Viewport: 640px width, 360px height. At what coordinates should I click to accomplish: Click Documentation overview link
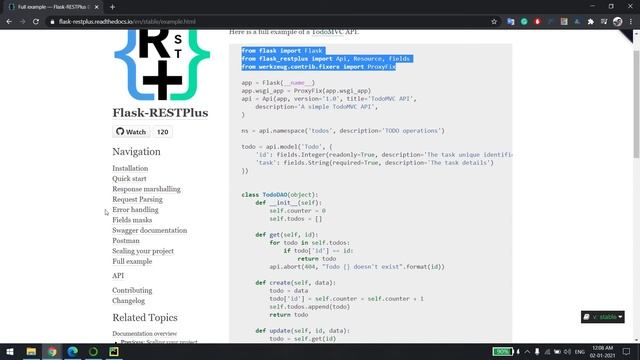point(144,333)
